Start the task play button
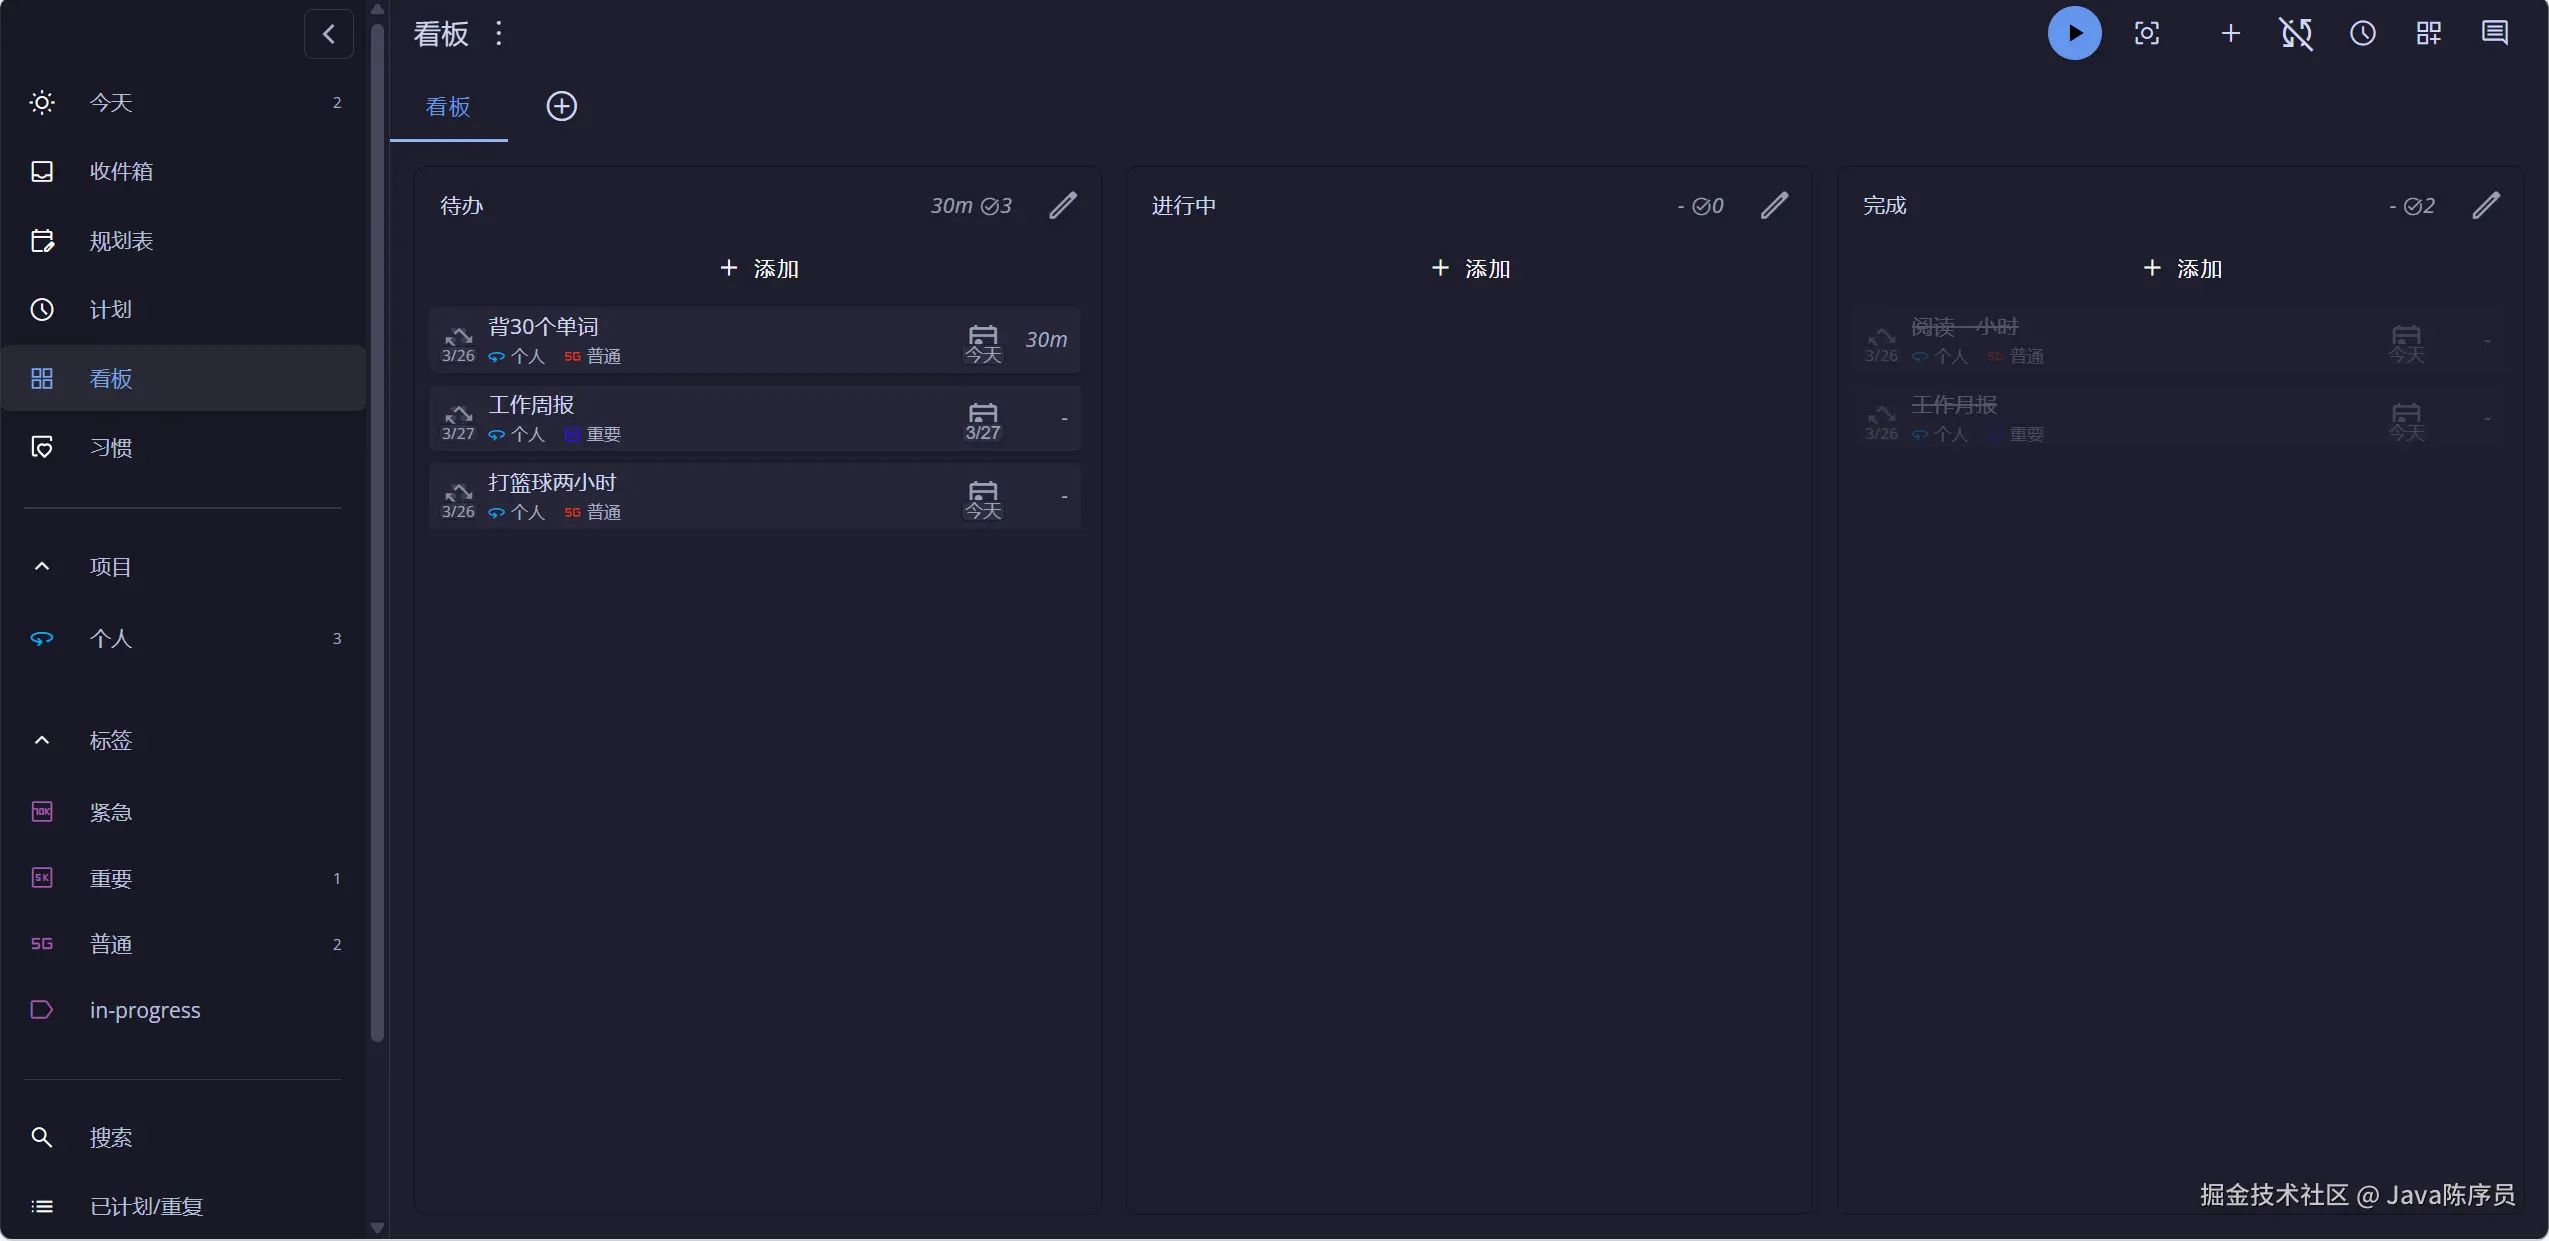The height and width of the screenshot is (1241, 2549). pyautogui.click(x=2074, y=34)
